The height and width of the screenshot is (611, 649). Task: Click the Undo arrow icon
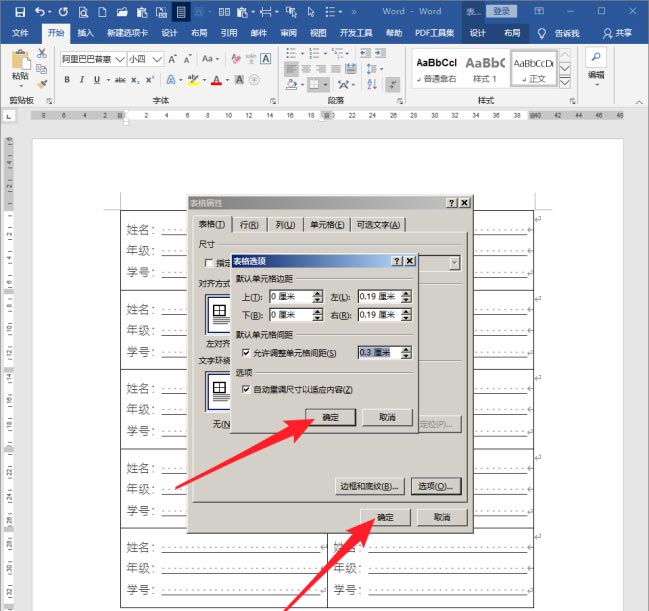click(40, 11)
